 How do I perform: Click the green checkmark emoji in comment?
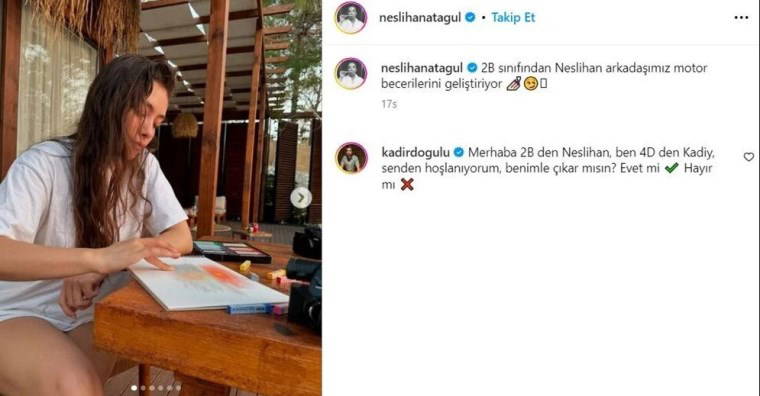point(671,168)
